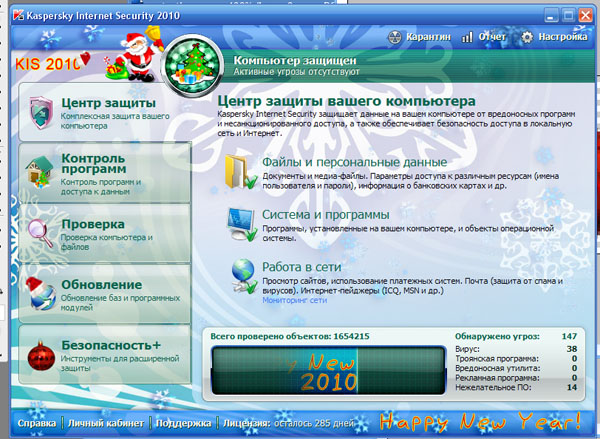600x439 pixels.
Task: Maximize the Kaspersky window
Action: pos(568,15)
